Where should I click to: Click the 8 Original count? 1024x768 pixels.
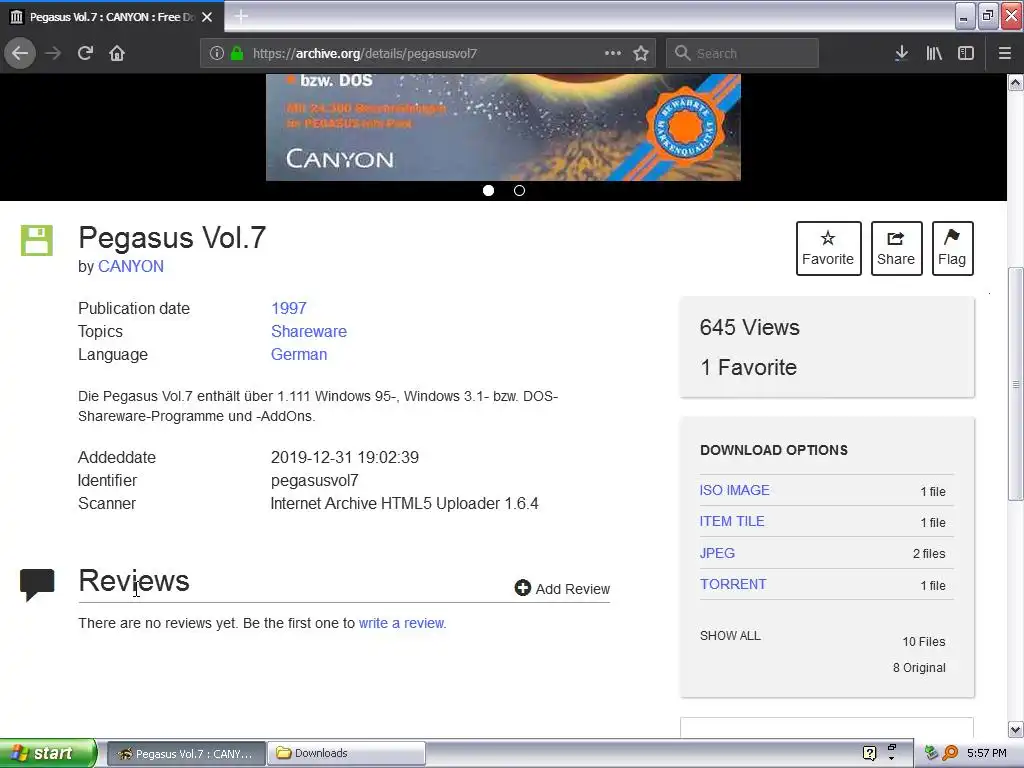[919, 667]
